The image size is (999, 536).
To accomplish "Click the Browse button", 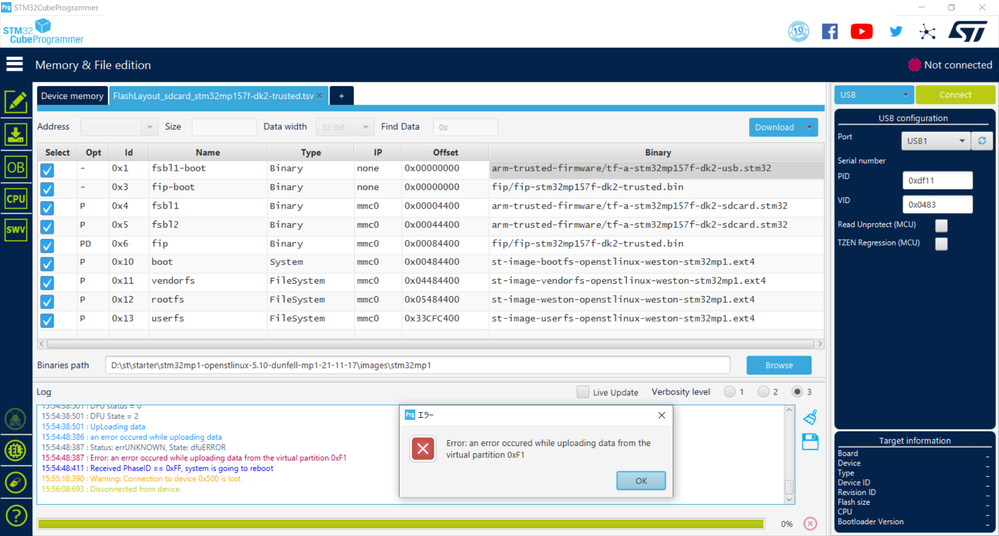I will pyautogui.click(x=779, y=365).
